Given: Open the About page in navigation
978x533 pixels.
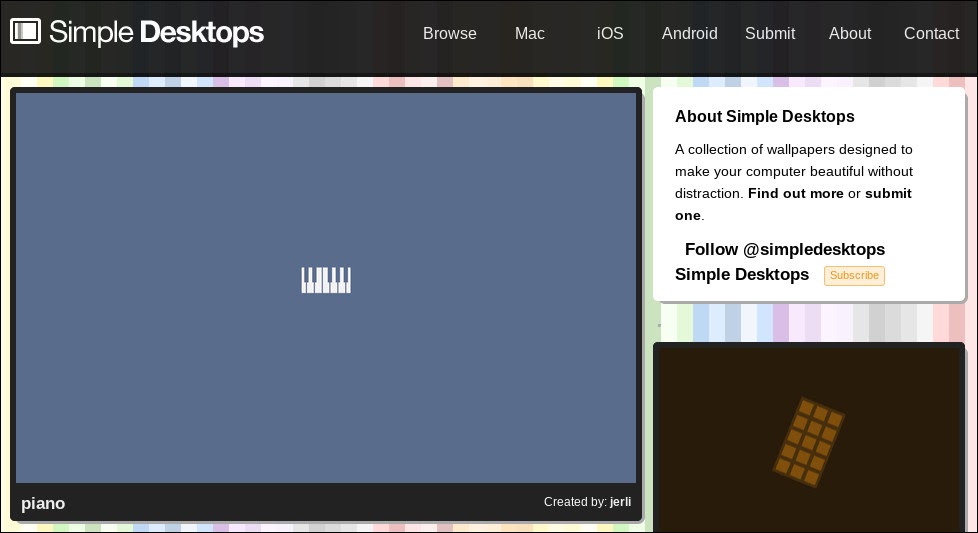Looking at the screenshot, I should [850, 34].
